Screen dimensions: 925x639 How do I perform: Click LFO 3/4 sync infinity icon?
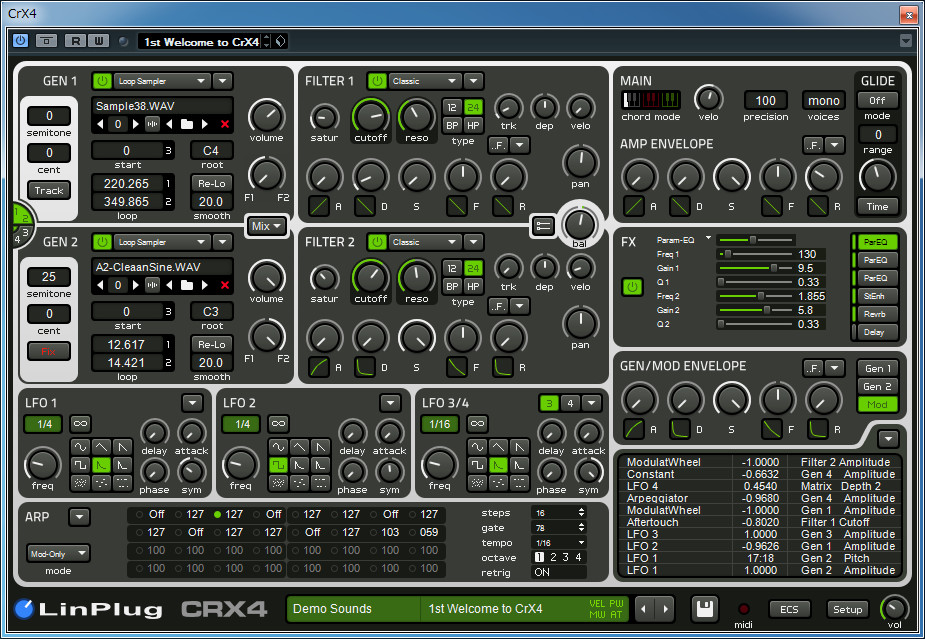[x=477, y=424]
